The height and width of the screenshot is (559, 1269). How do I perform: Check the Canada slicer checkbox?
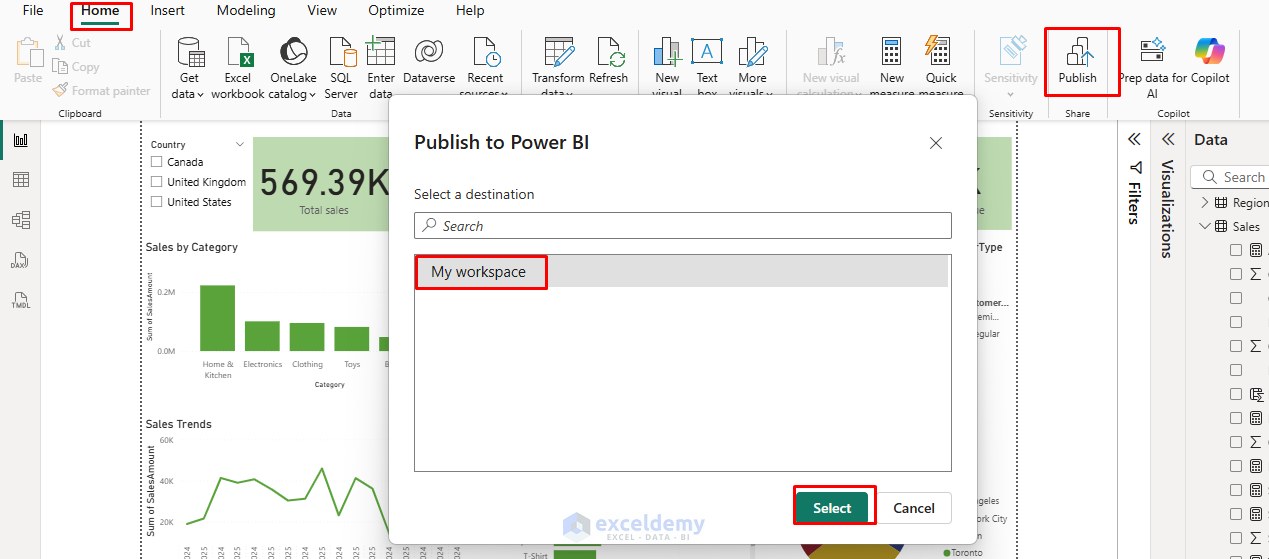point(156,162)
